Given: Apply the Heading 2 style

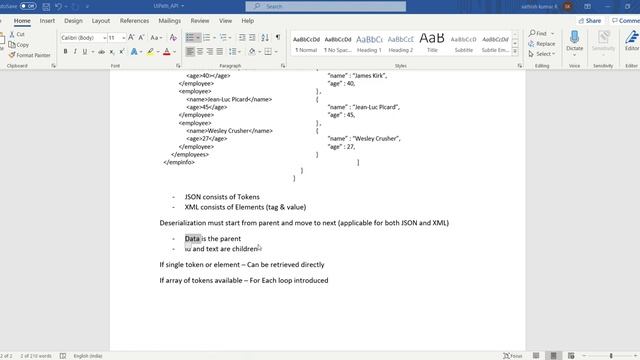Looking at the screenshot, I should click(x=400, y=43).
